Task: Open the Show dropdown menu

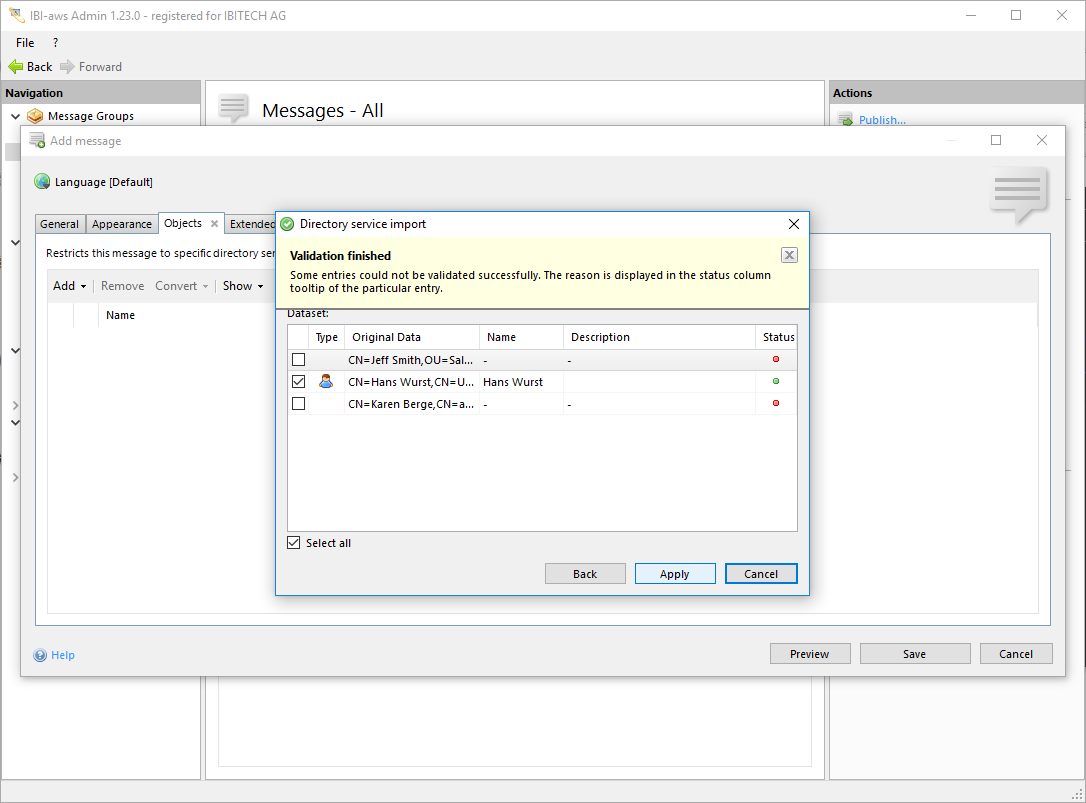Action: 243,286
